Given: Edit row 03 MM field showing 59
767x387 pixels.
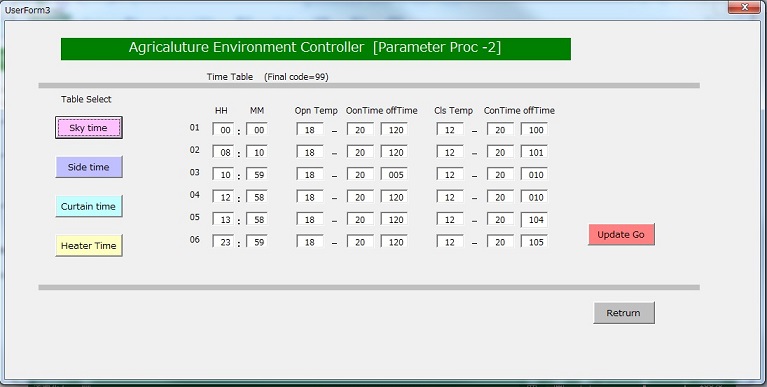Looking at the screenshot, I should point(257,175).
